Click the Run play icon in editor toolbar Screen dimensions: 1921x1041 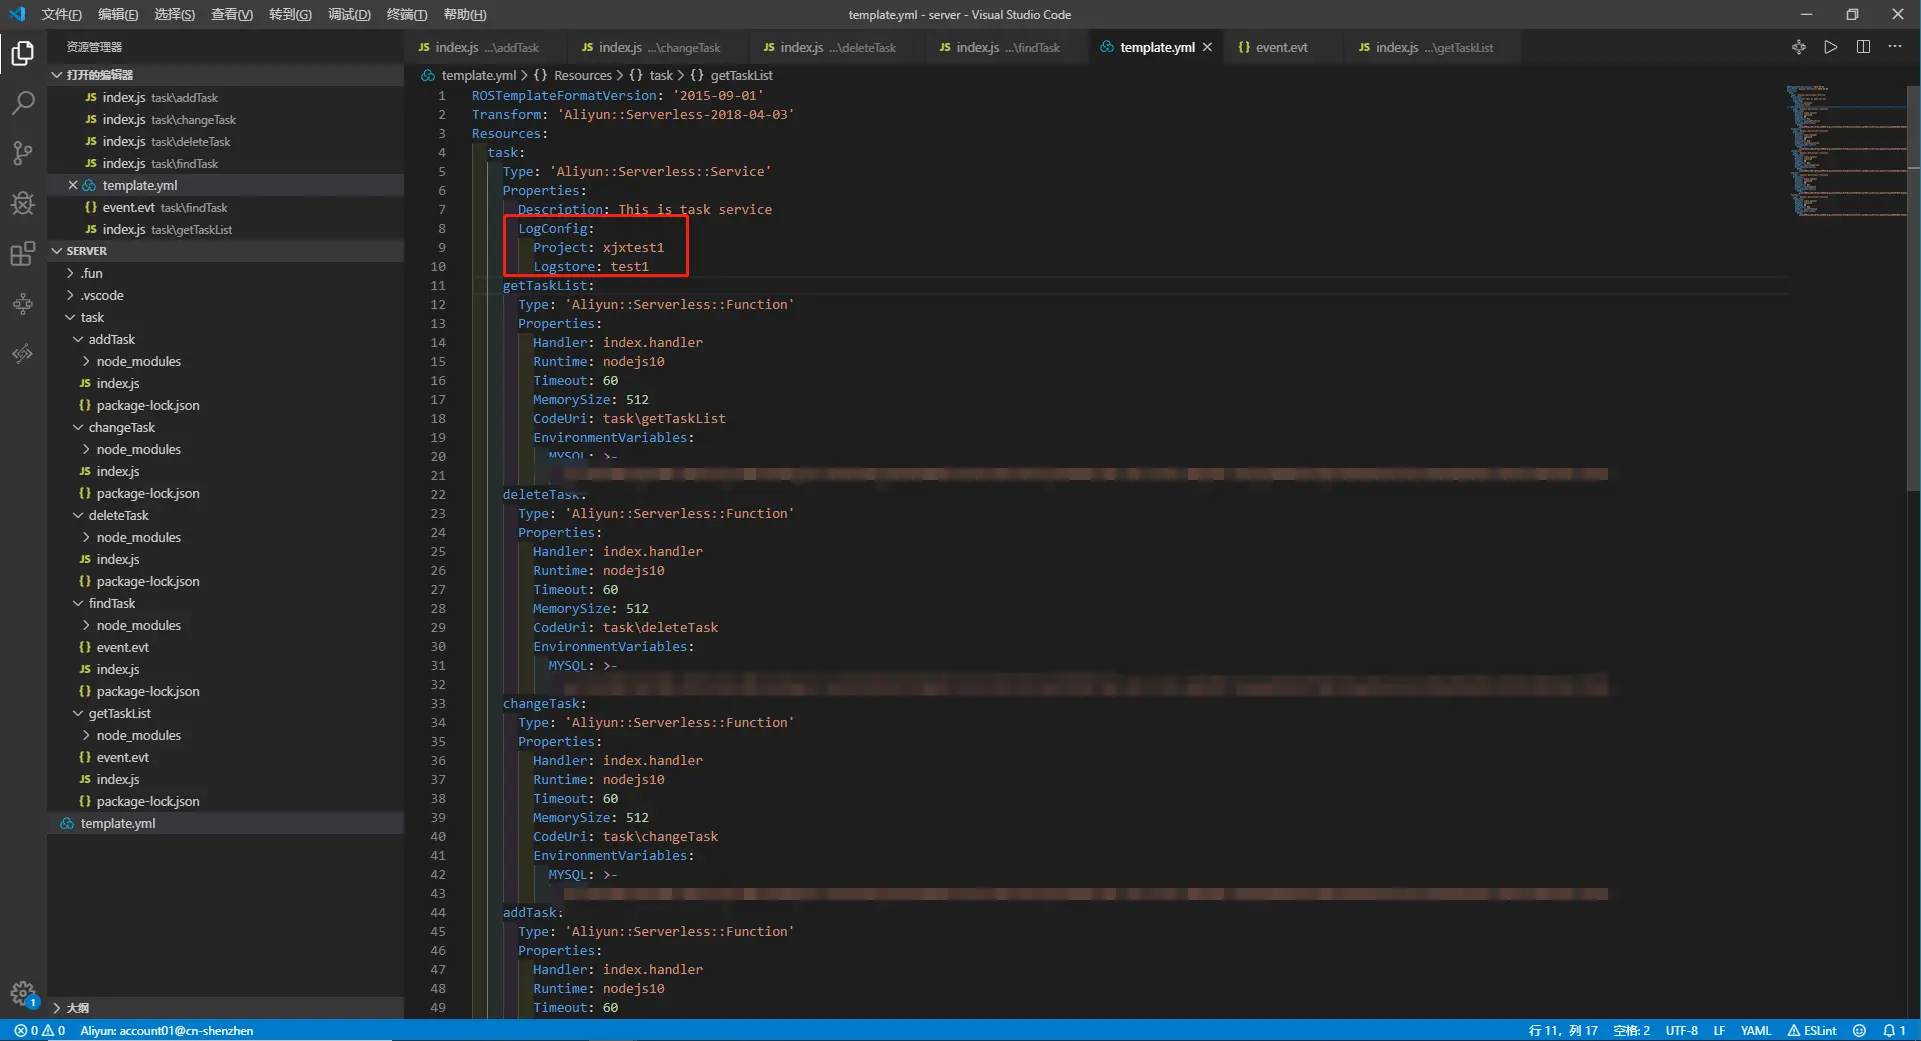coord(1830,47)
